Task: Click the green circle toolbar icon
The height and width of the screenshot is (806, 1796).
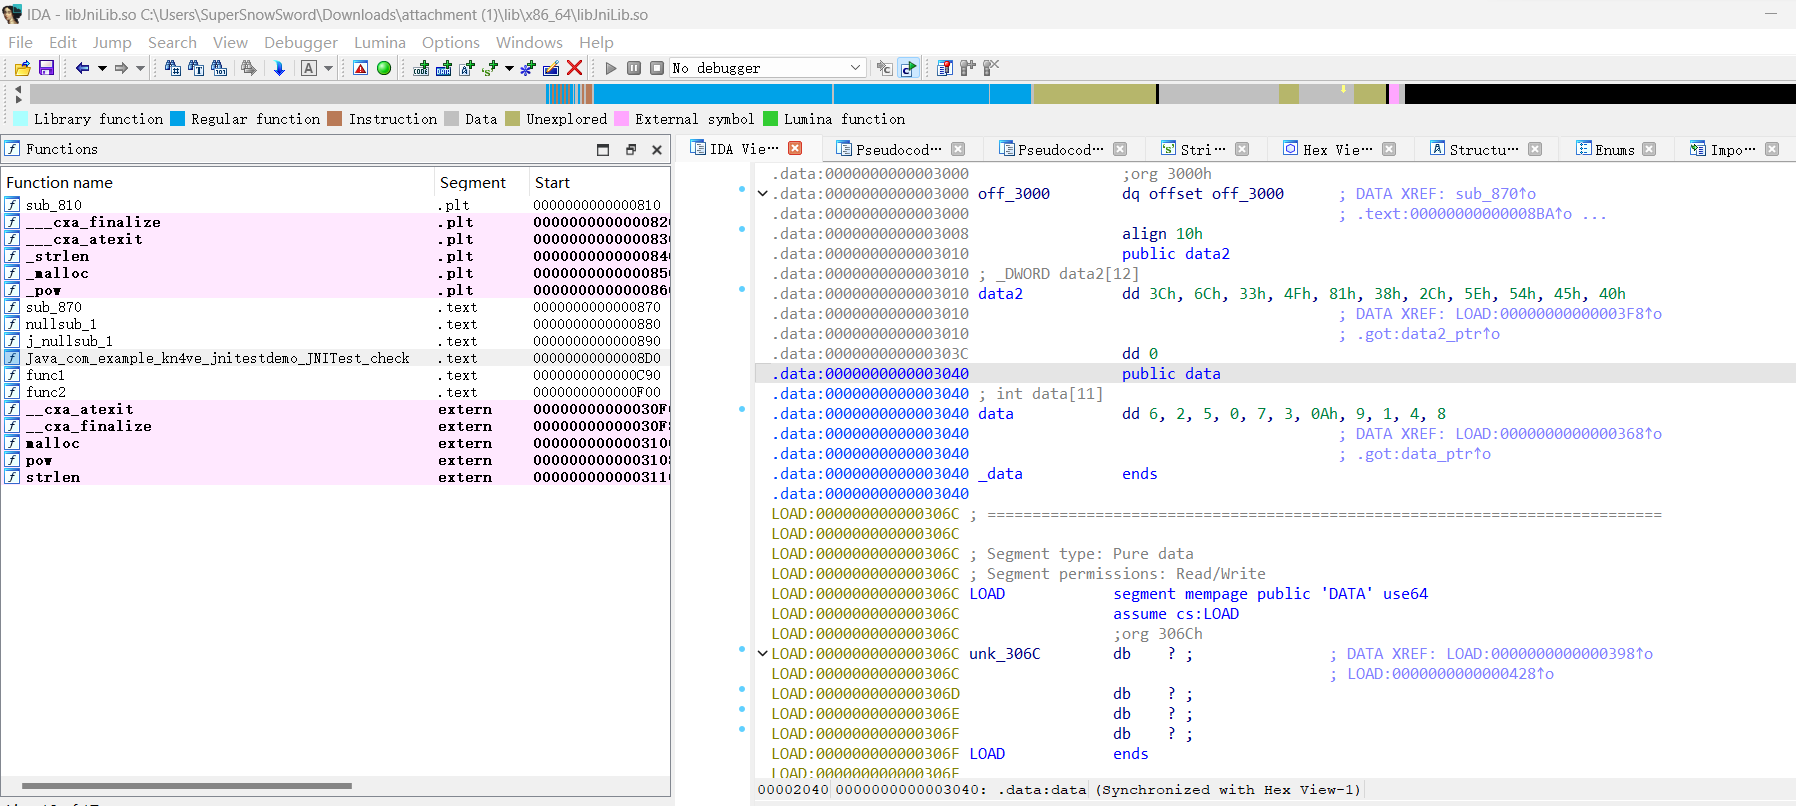Action: pos(384,68)
